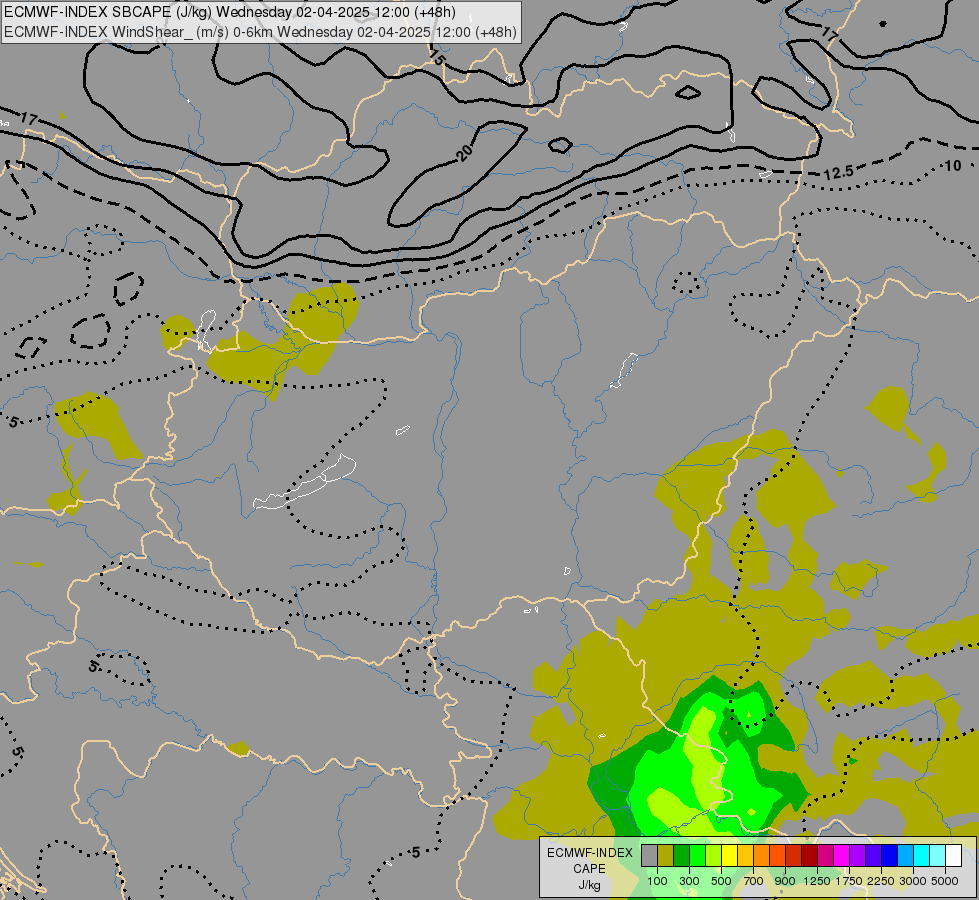Click the '20' wind shear contour label
This screenshot has height=900, width=979.
tap(465, 152)
